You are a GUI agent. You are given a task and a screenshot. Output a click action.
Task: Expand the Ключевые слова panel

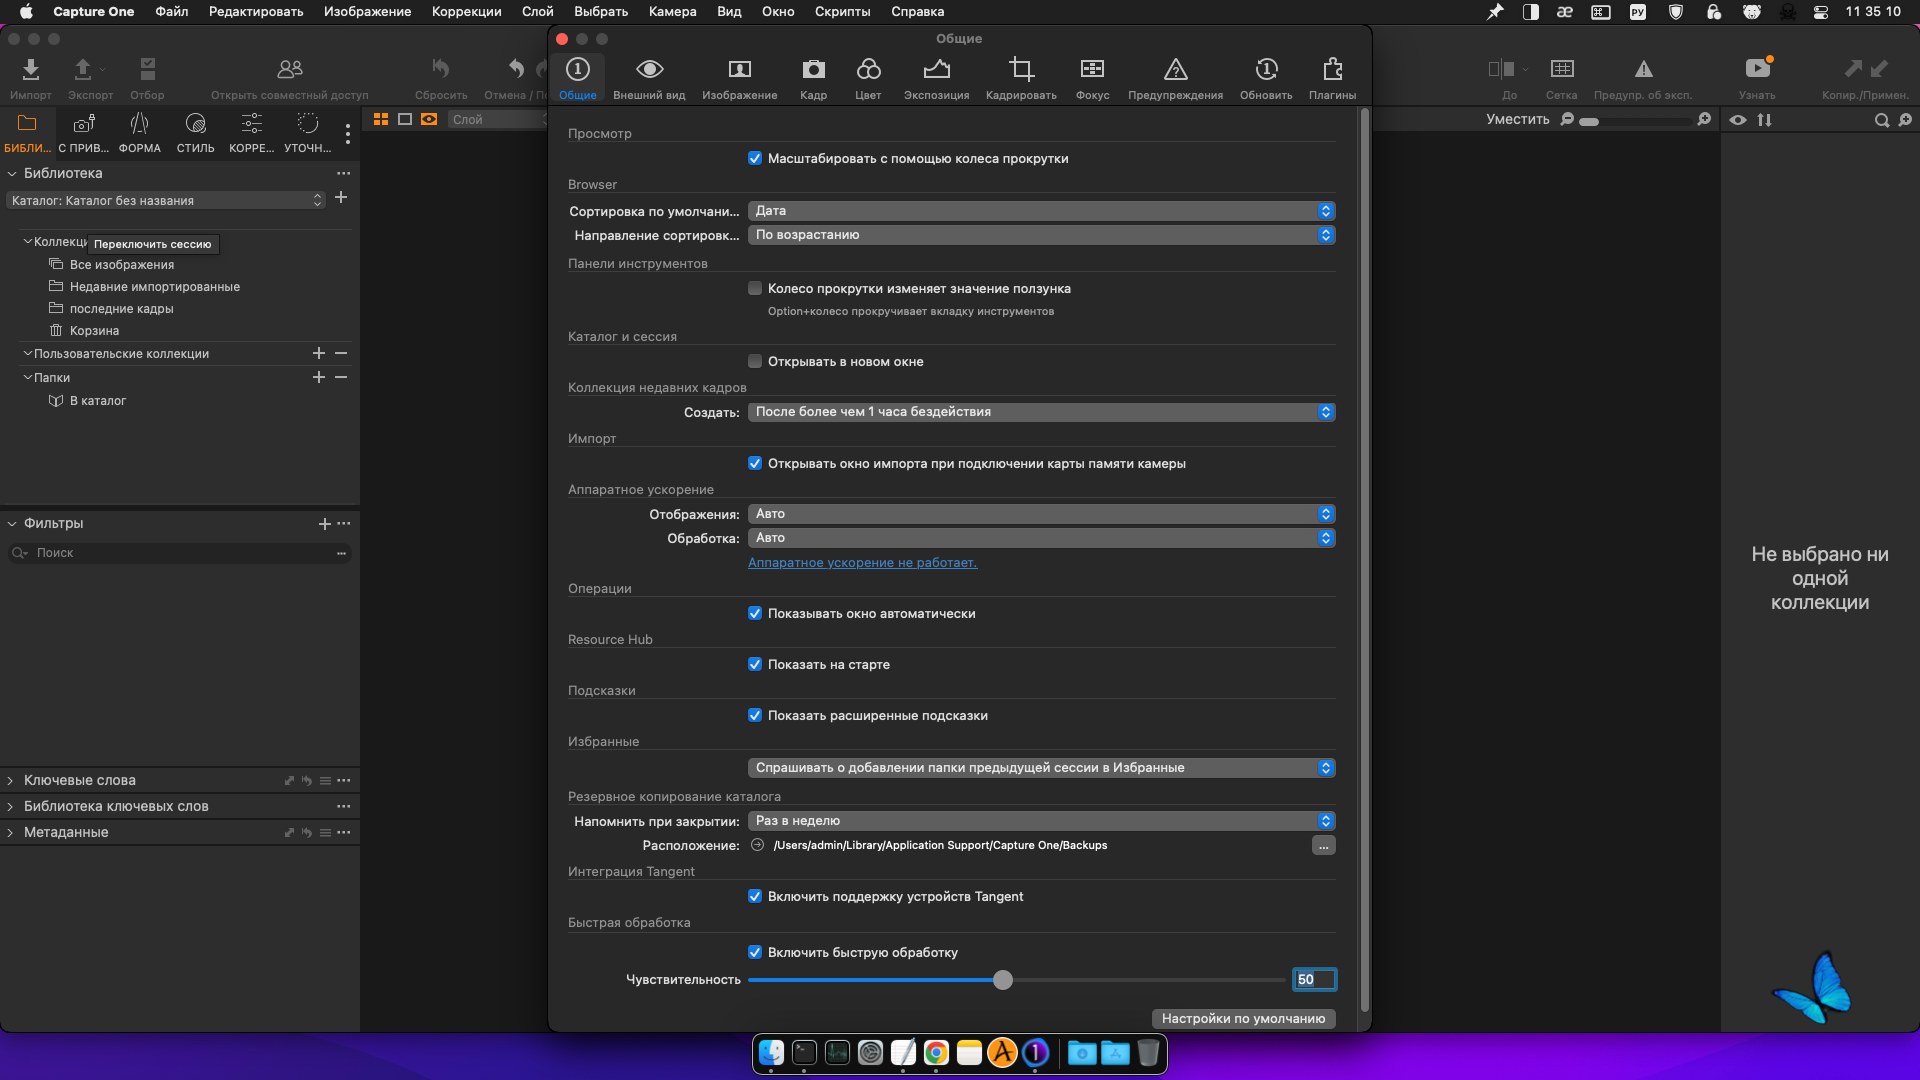(11, 780)
